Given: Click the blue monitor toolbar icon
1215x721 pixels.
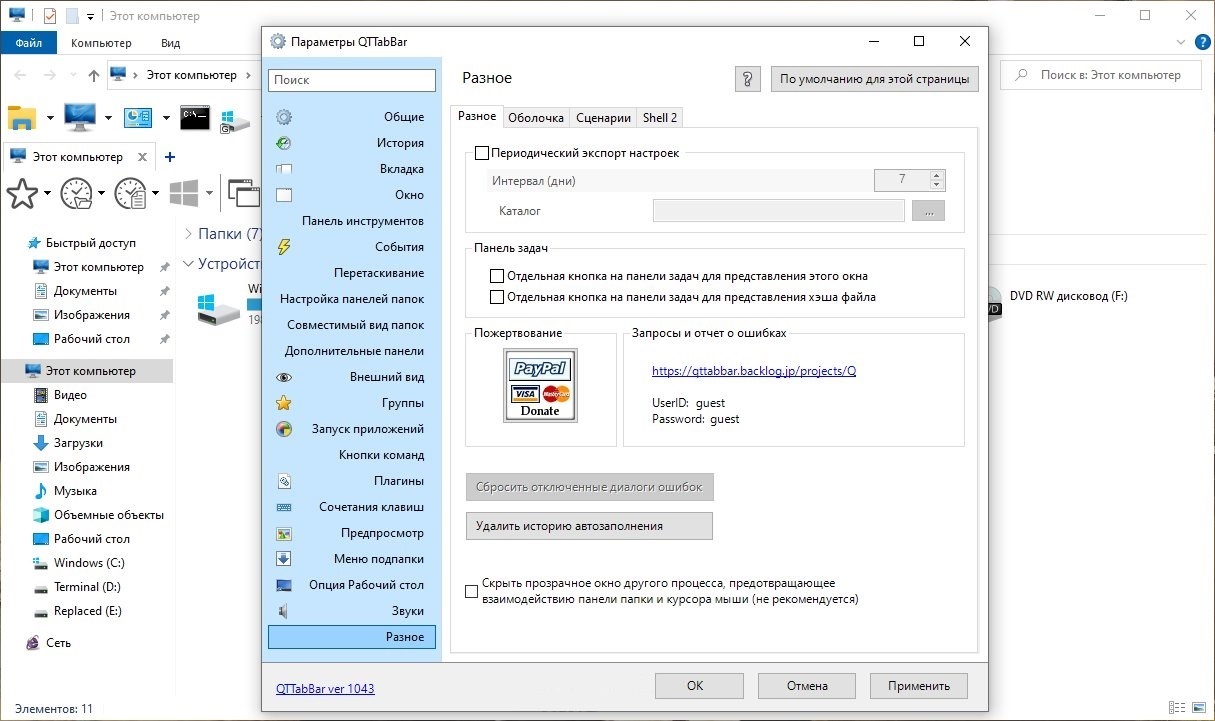Looking at the screenshot, I should coord(80,117).
